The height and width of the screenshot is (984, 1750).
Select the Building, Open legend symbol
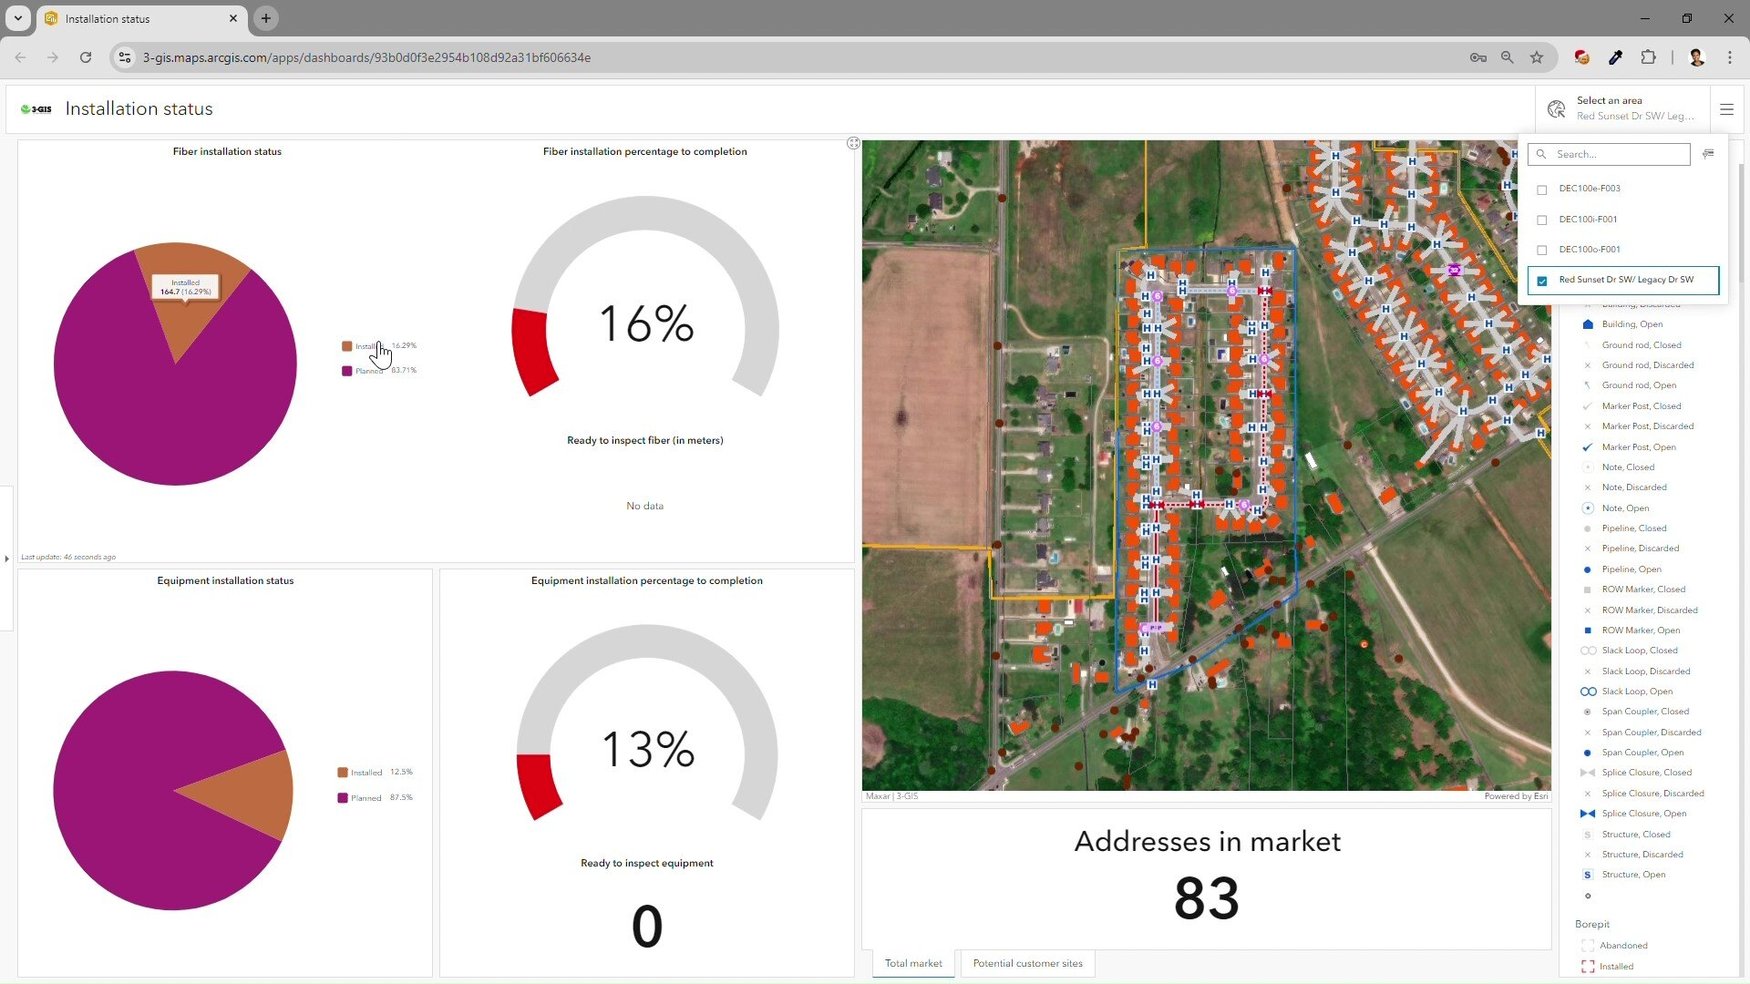1588,324
